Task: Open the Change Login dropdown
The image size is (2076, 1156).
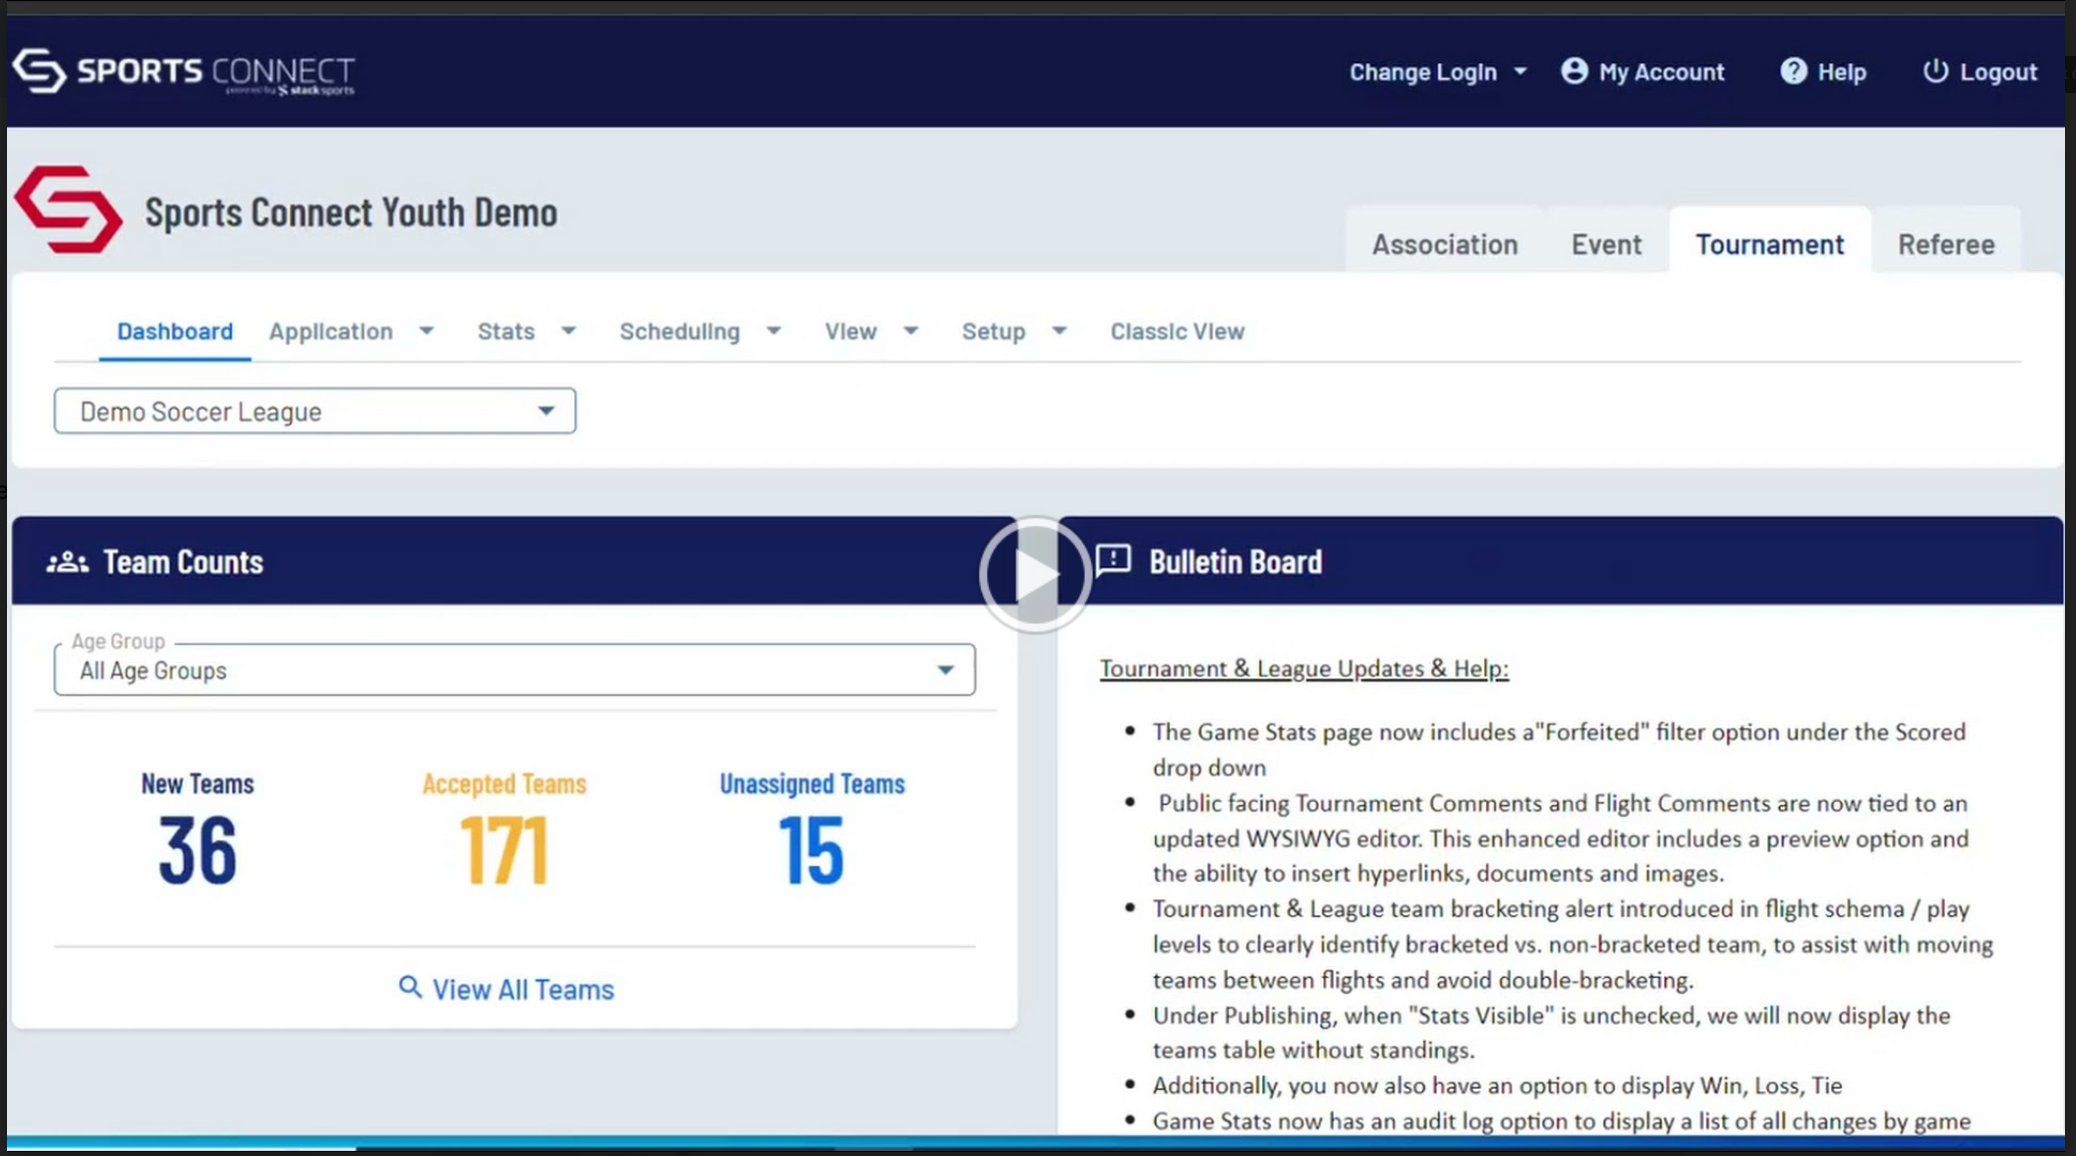Action: point(1437,72)
